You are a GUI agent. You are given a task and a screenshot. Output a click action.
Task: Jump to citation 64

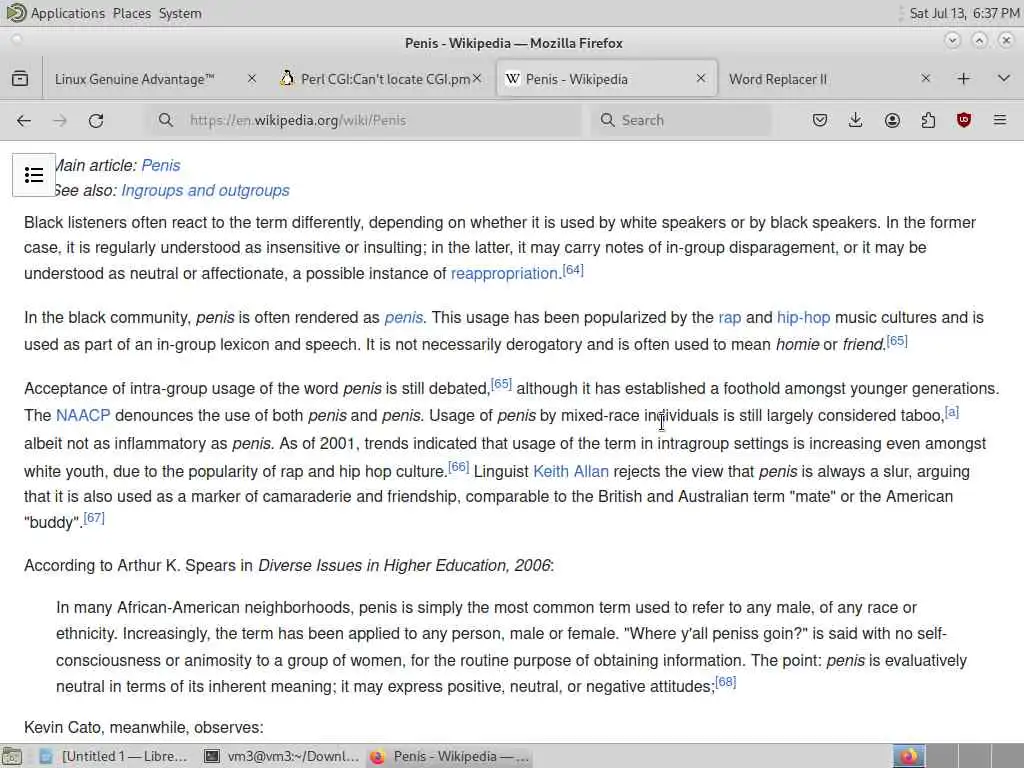[x=573, y=270]
